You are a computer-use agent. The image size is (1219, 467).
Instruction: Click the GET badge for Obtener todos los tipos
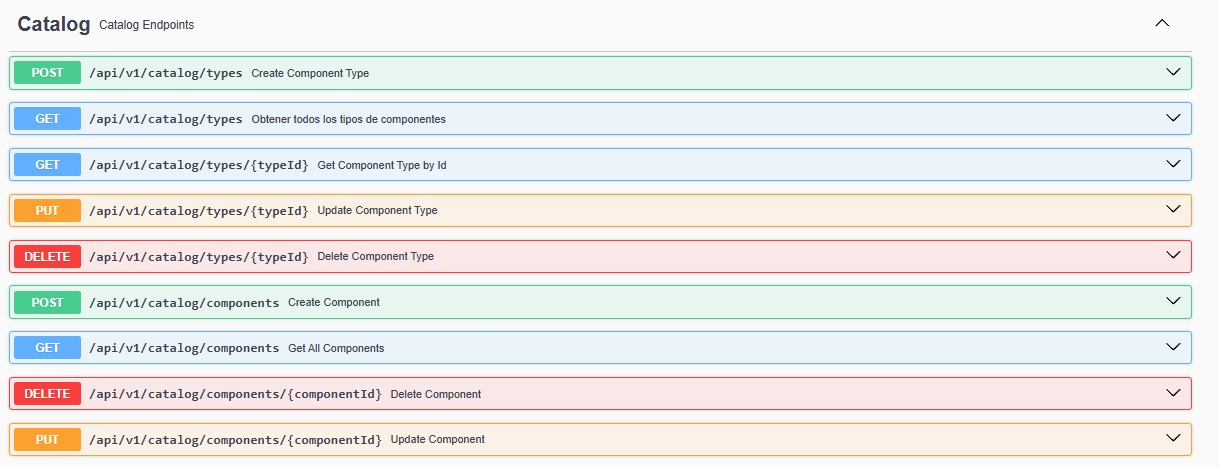(47, 119)
